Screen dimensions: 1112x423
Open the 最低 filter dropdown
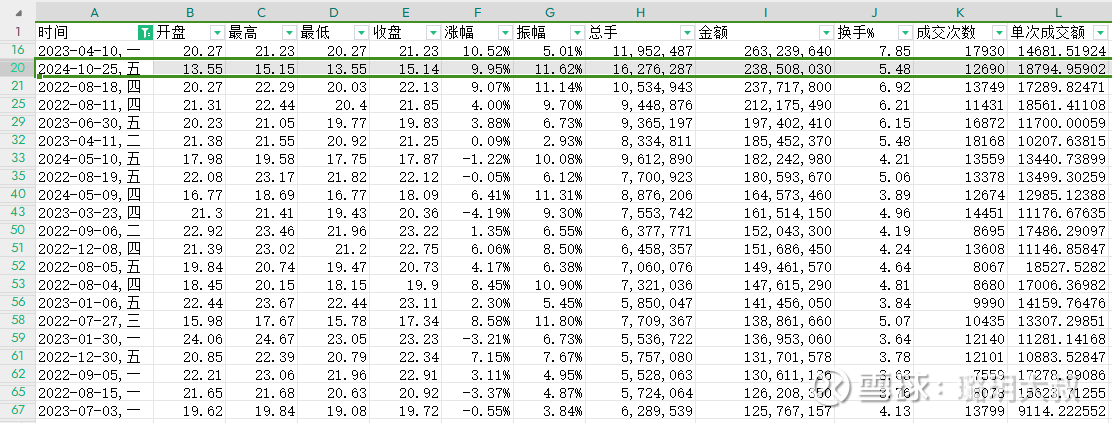(x=362, y=33)
